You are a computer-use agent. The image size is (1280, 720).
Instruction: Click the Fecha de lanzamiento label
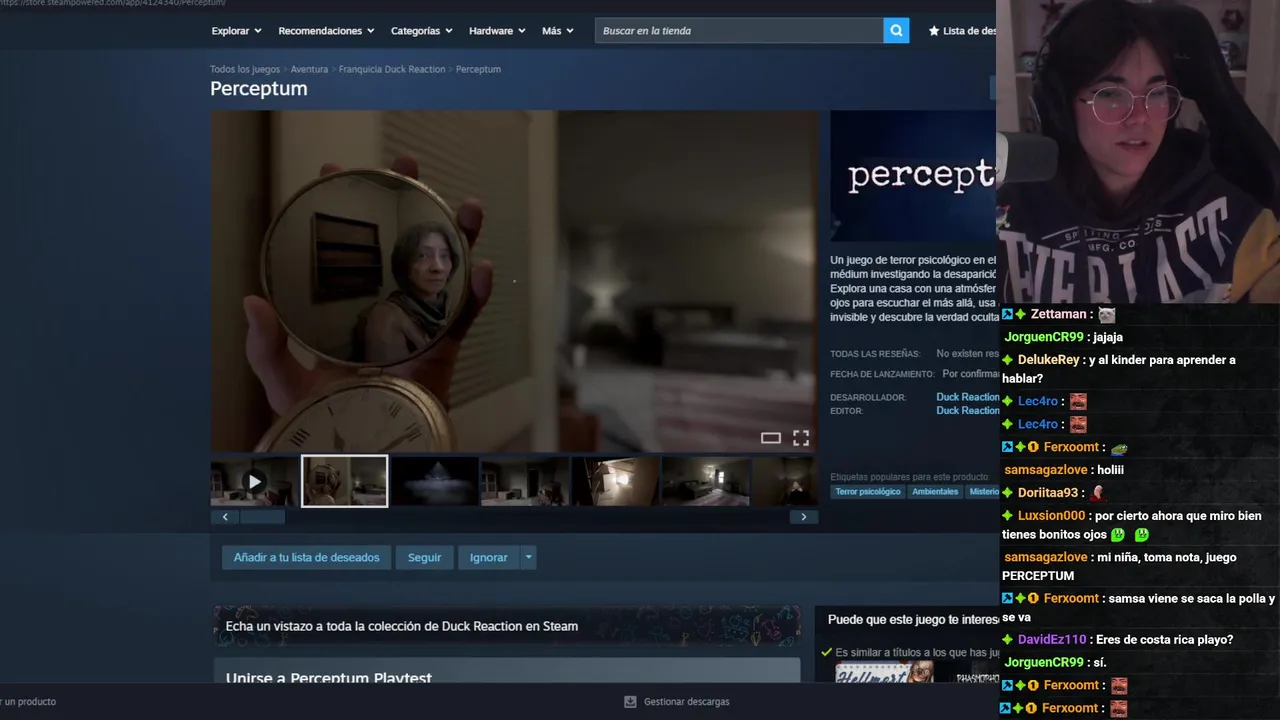coord(882,374)
